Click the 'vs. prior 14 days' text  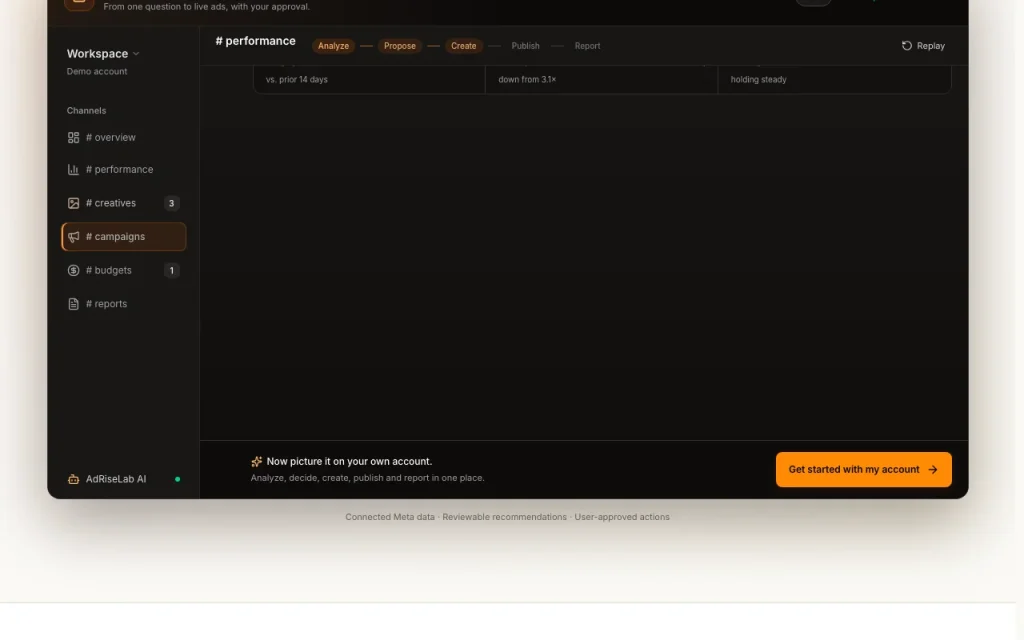click(x=296, y=80)
